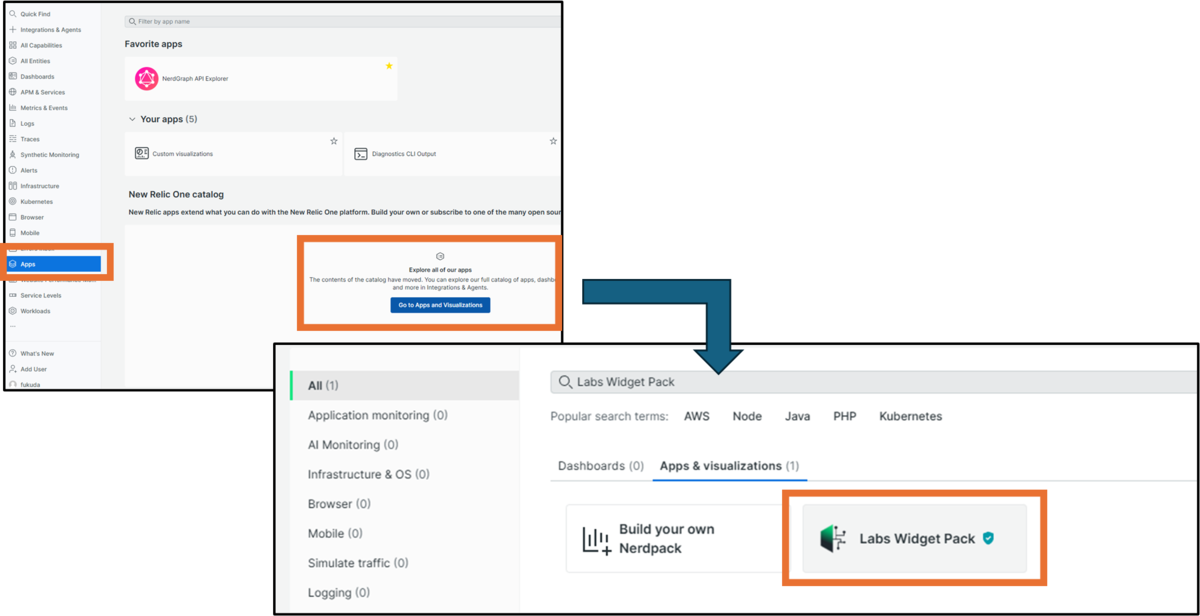Open the Diagnostics CLI Output app
The image size is (1200, 616).
[x=452, y=154]
